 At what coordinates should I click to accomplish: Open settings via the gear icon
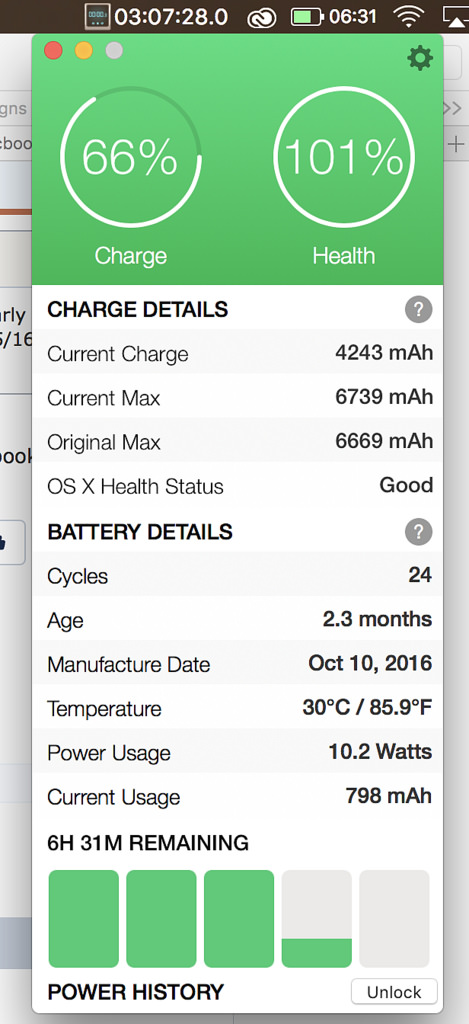click(x=420, y=59)
